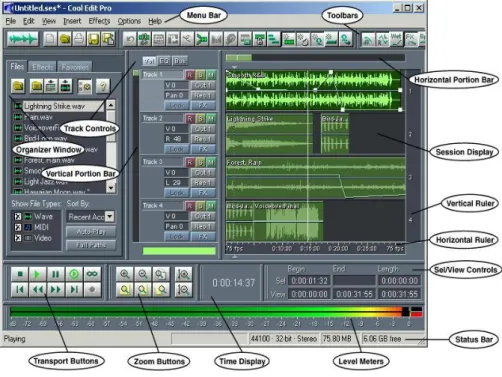This screenshot has width=502, height=377.
Task: Open the Out 1 selector for Track 4
Action: (203, 216)
